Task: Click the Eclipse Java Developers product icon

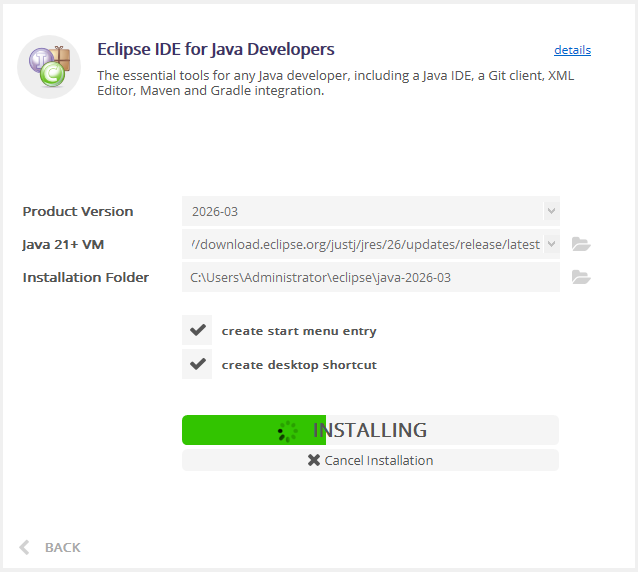Action: tap(49, 67)
